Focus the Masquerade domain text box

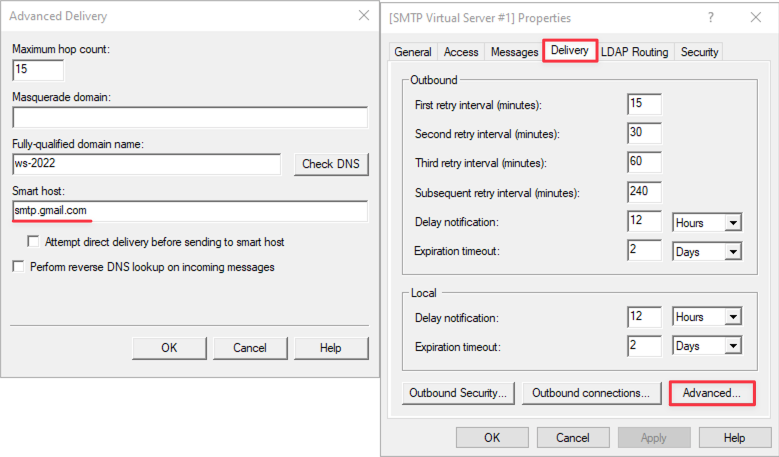click(190, 117)
